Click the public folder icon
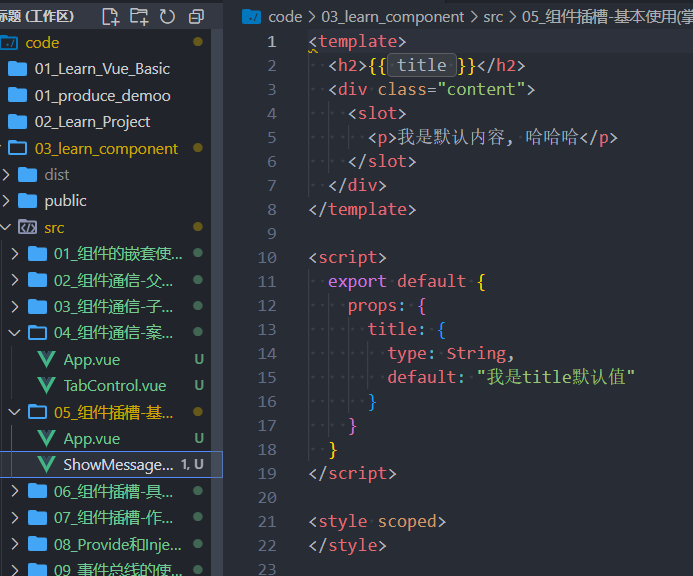Viewport: 693px width, 576px height. point(27,201)
